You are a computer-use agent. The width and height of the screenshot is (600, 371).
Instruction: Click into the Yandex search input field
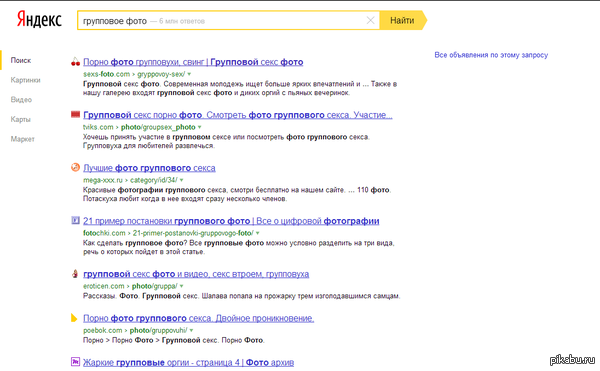click(220, 21)
